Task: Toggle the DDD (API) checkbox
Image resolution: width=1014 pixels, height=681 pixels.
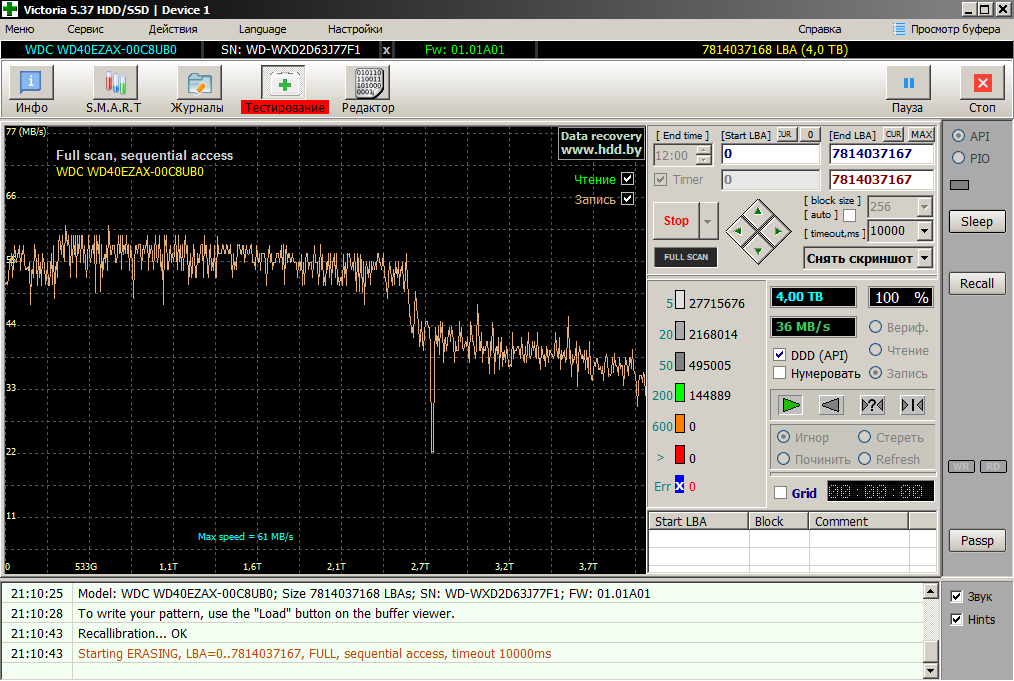Action: [x=780, y=355]
